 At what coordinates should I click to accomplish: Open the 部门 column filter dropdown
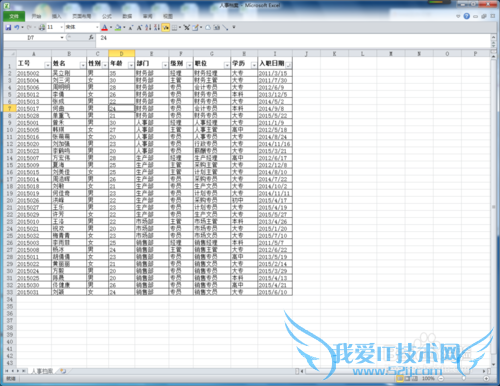click(x=165, y=65)
